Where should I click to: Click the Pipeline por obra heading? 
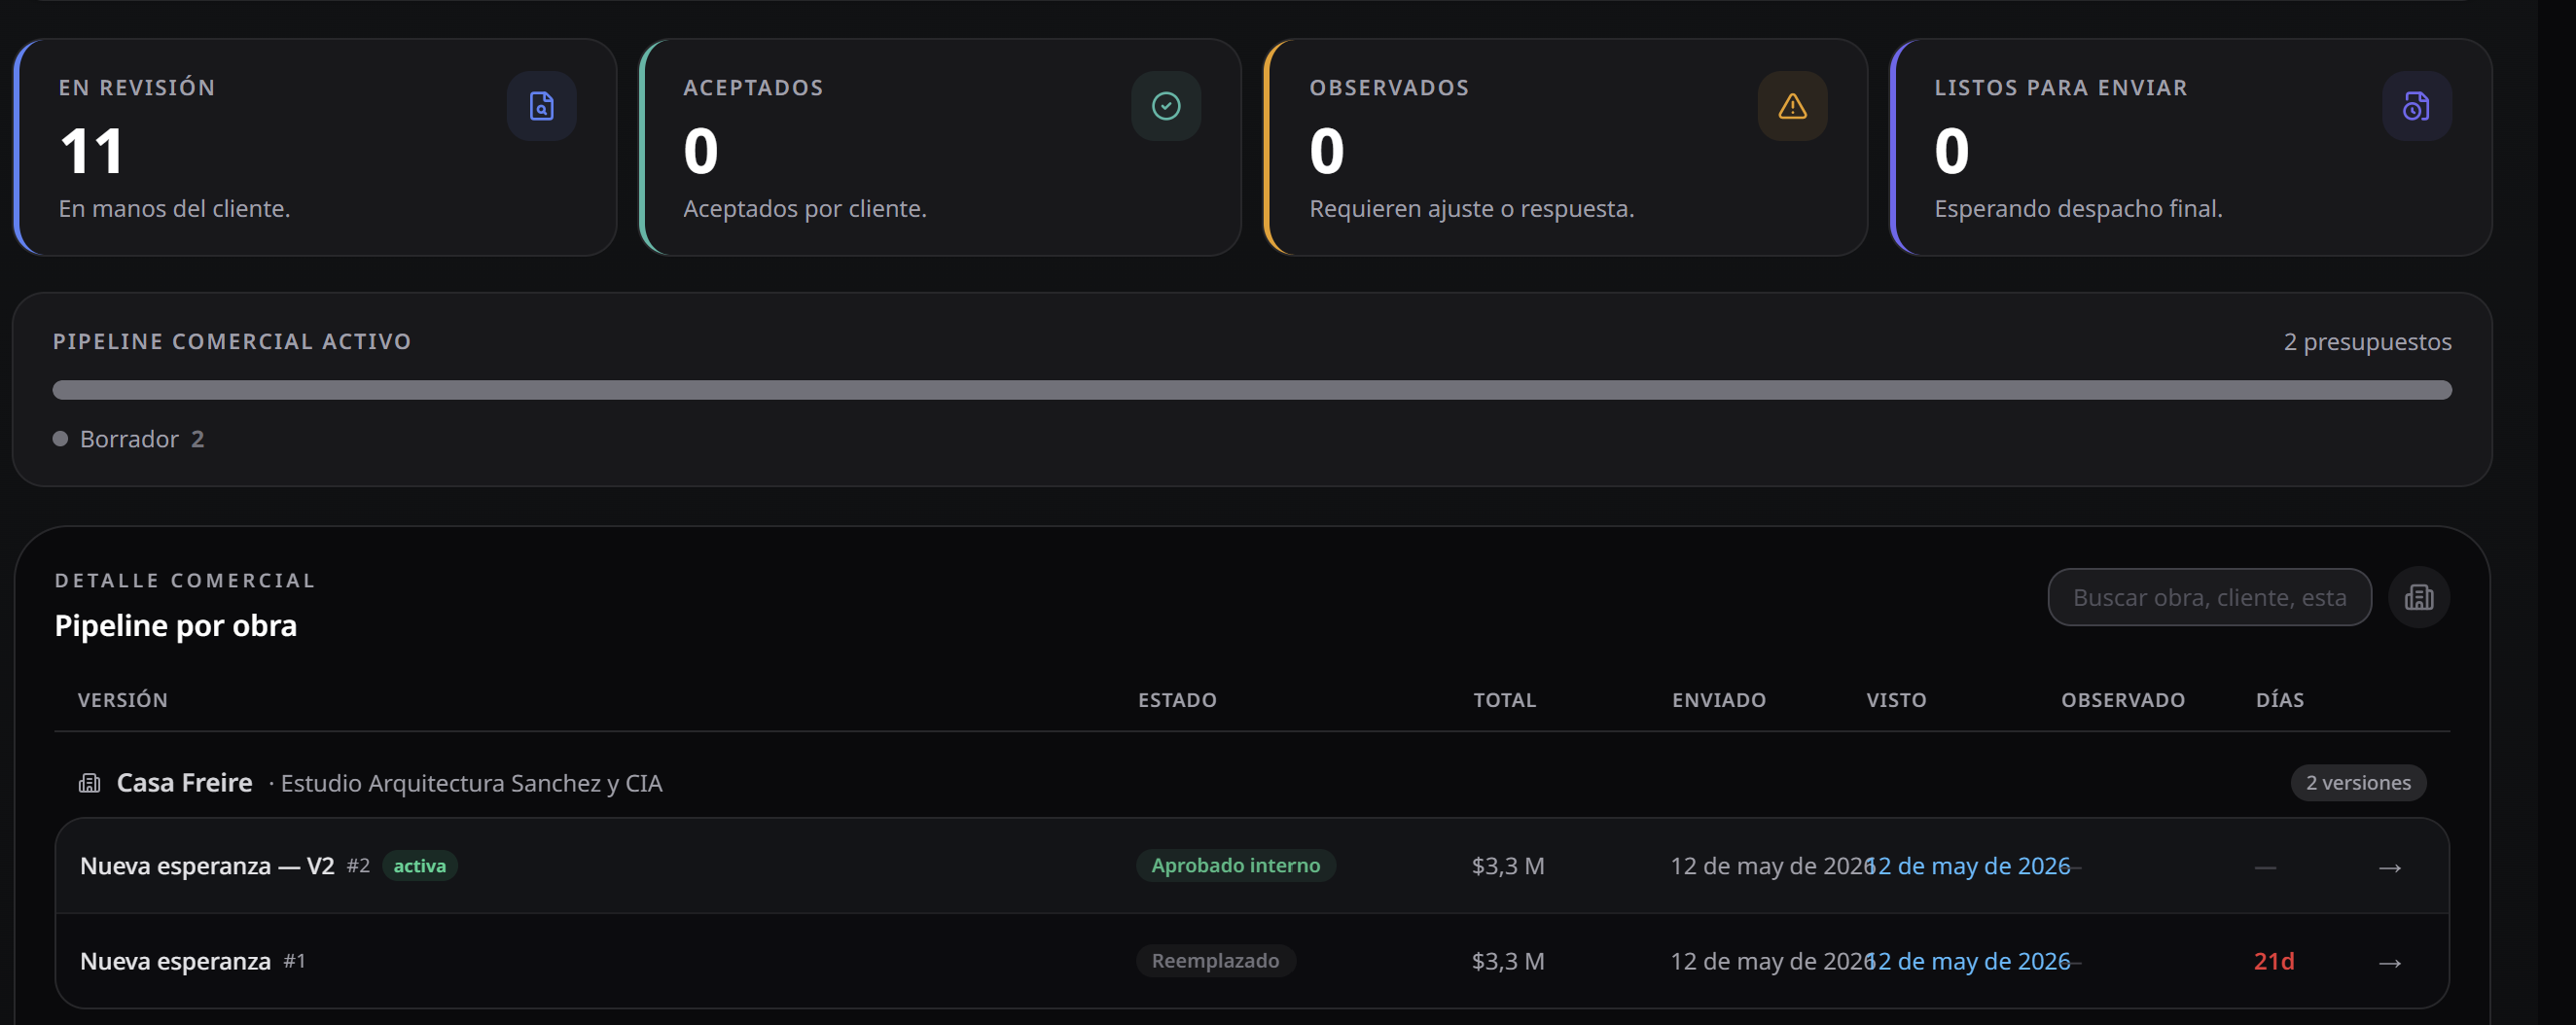coord(176,626)
